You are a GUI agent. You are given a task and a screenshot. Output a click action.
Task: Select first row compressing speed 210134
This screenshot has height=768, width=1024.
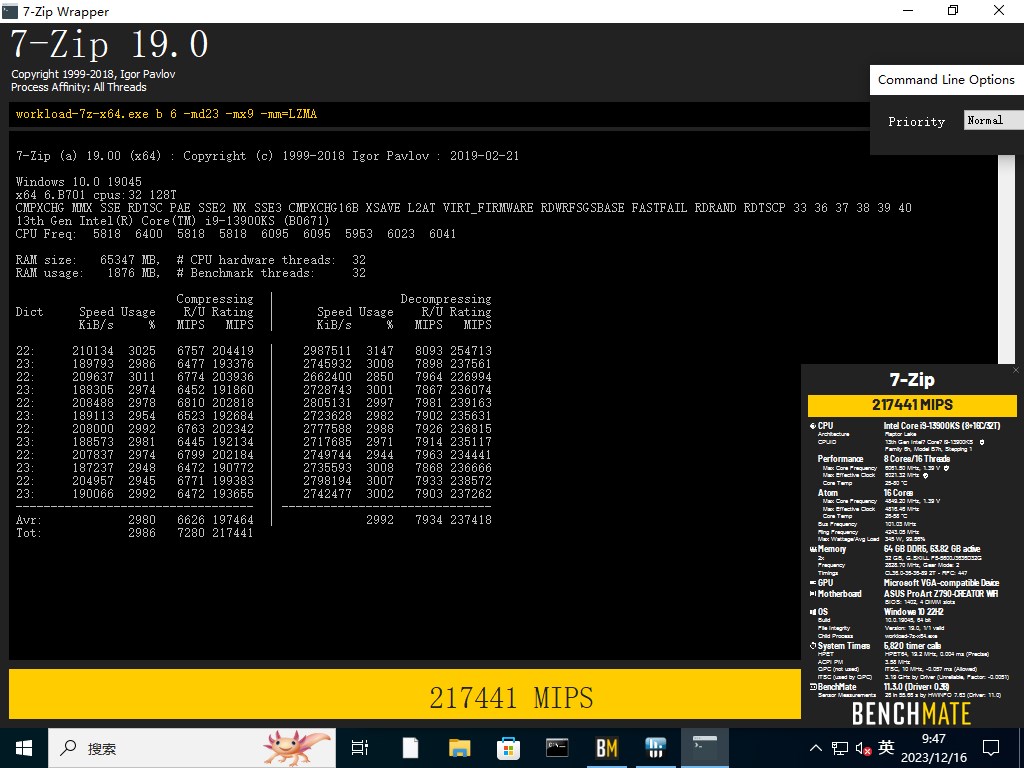click(93, 351)
